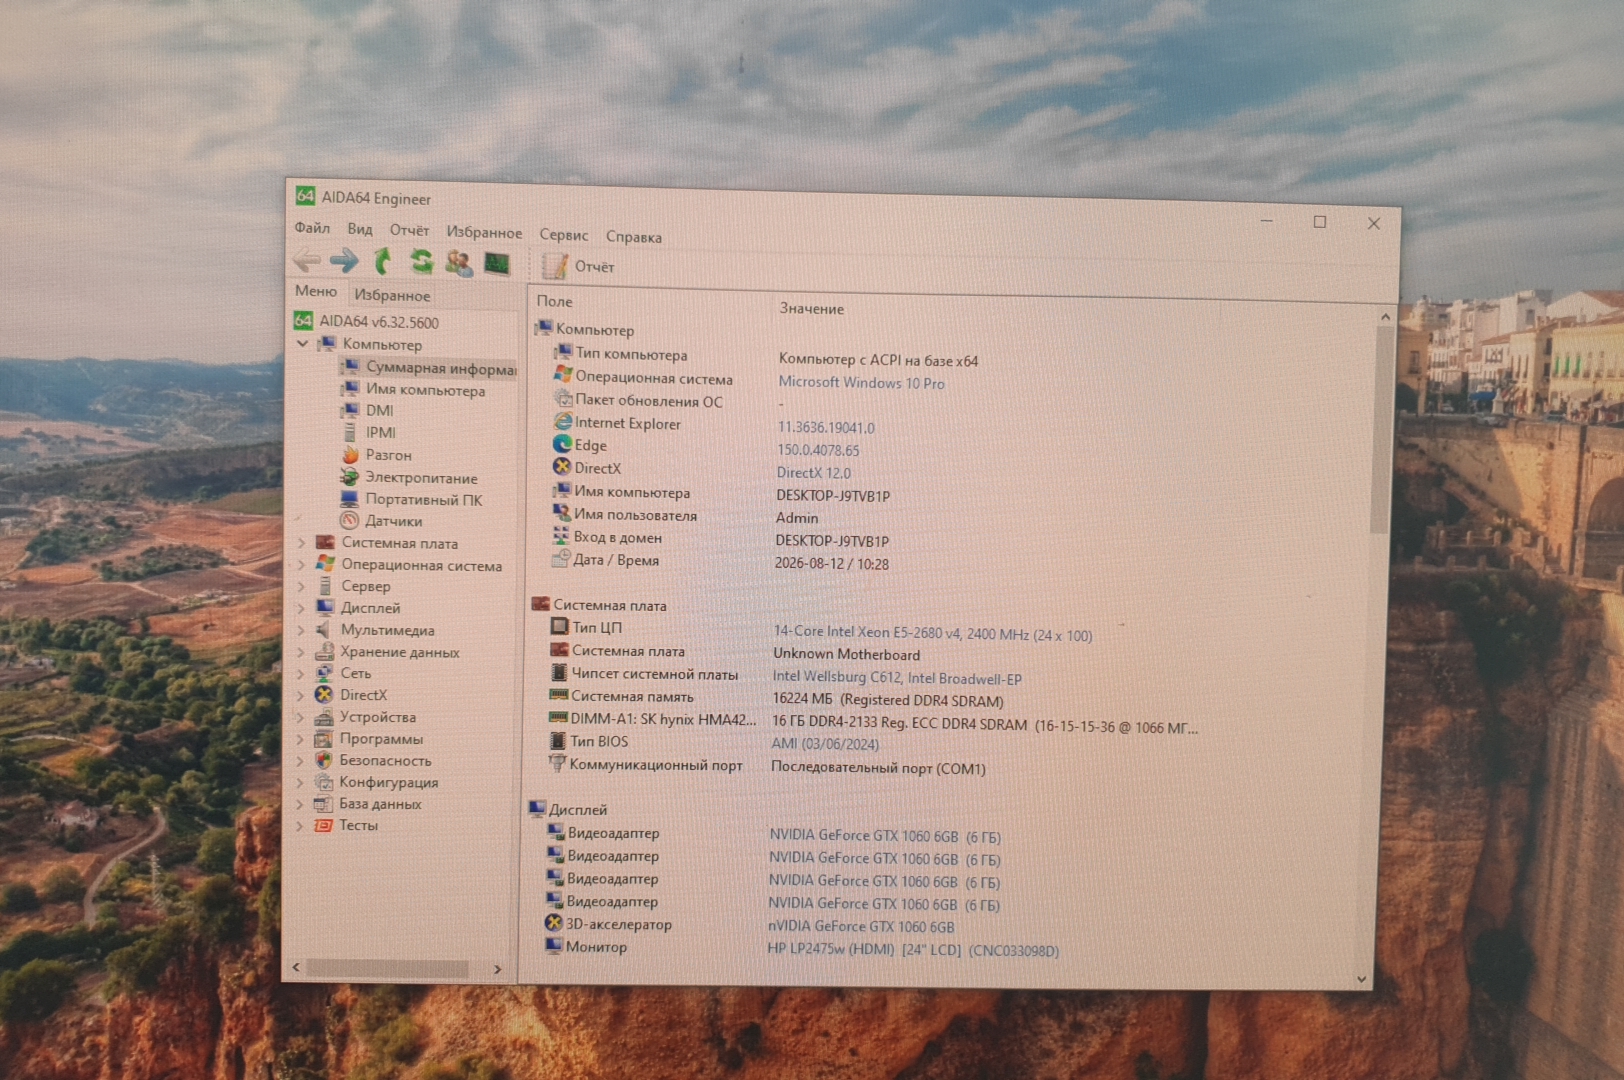This screenshot has height=1080, width=1624.
Task: Open the Файл menu
Action: click(x=312, y=228)
